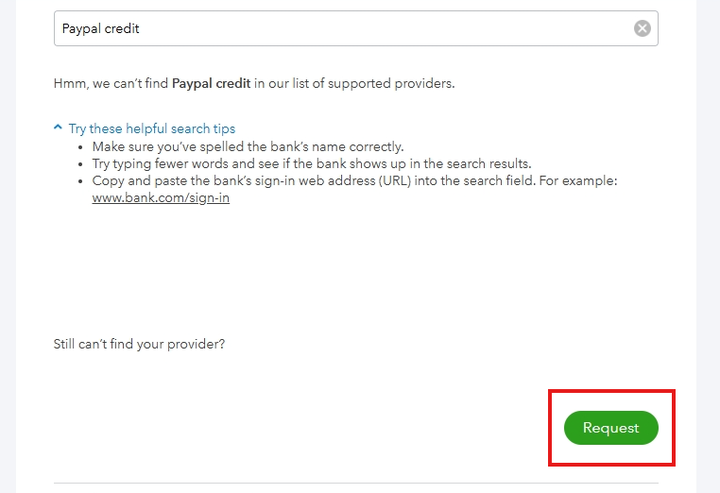
Task: Click the provider search input field
Action: [x=340, y=28]
